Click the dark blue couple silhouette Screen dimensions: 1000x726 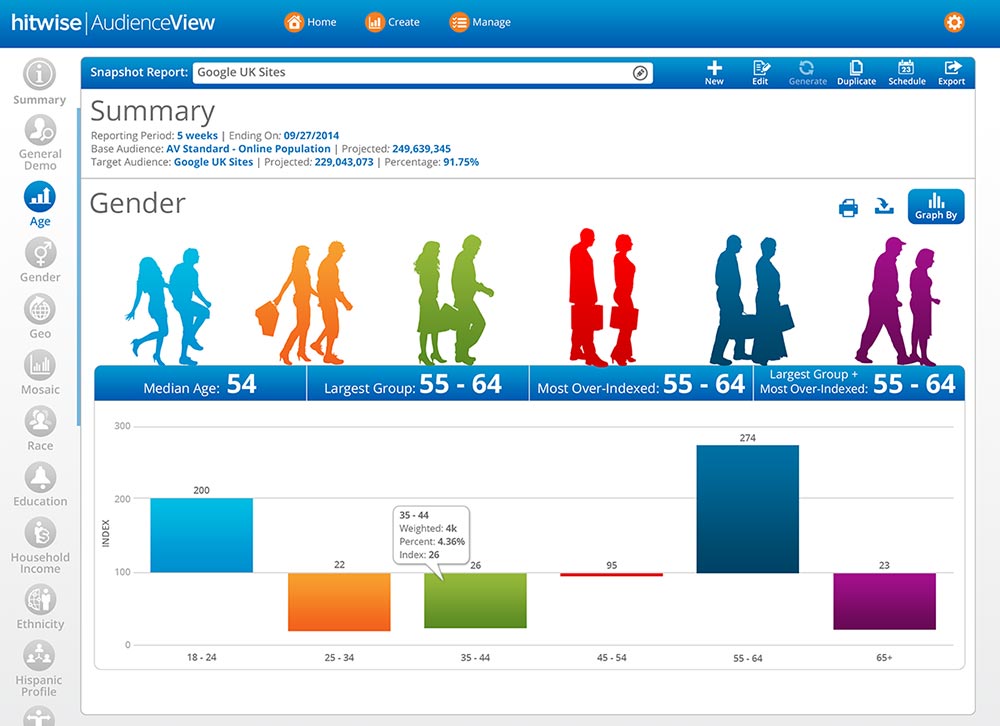coord(751,300)
